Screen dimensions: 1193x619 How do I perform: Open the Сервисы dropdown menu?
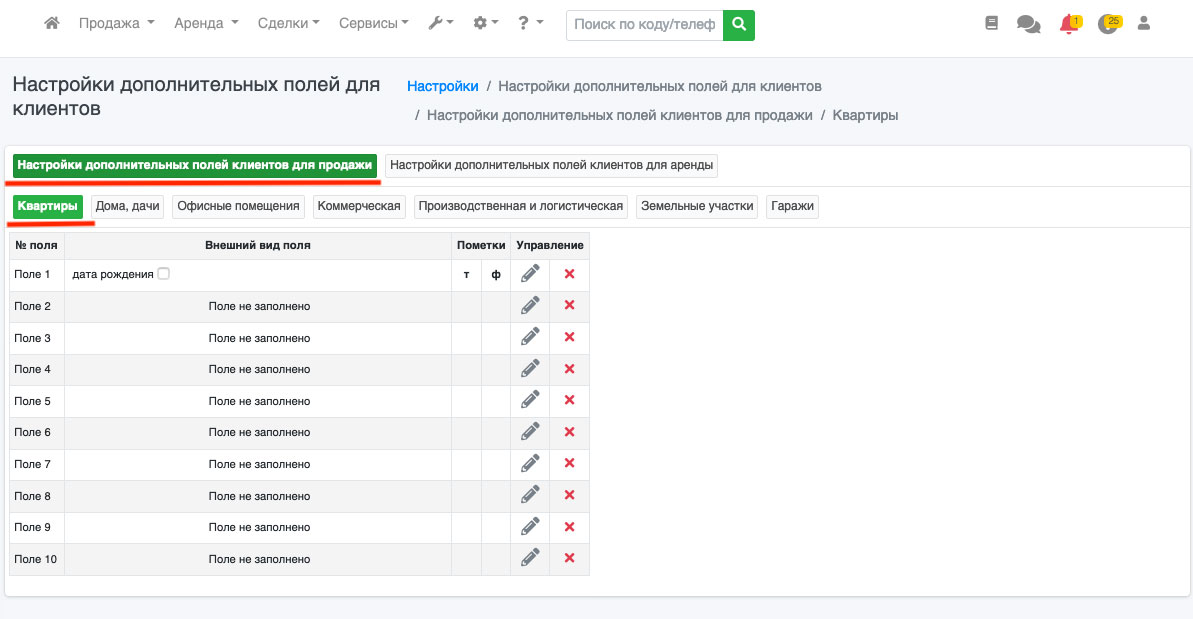(373, 23)
